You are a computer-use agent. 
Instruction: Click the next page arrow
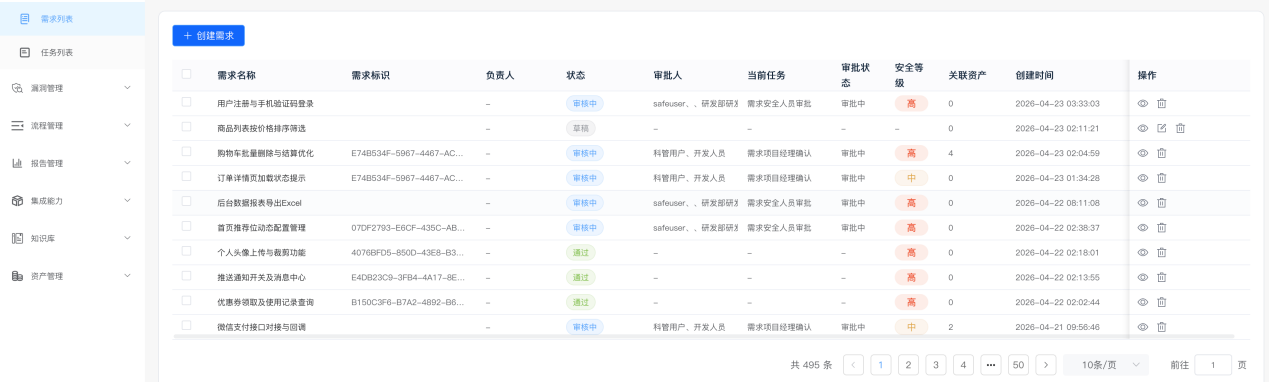[1046, 365]
